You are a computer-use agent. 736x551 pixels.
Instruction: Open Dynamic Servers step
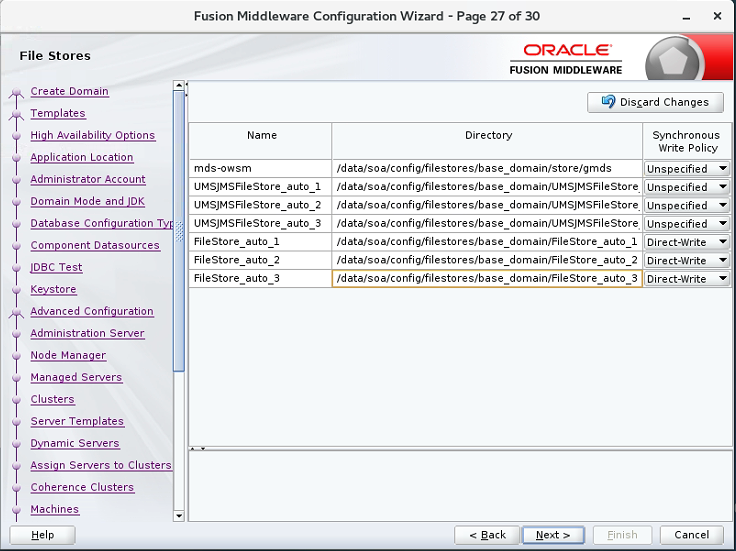pos(75,443)
